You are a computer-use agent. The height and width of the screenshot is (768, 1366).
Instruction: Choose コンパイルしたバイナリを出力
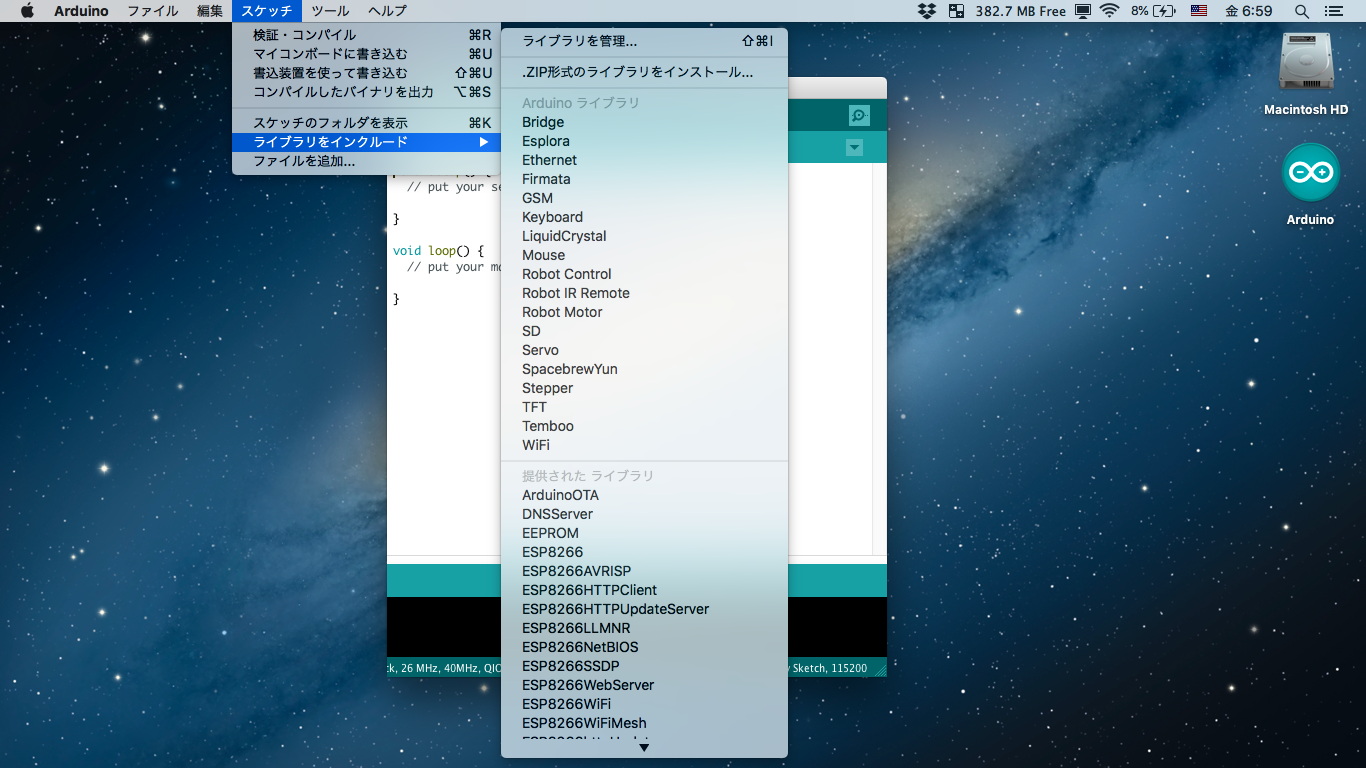pos(366,92)
